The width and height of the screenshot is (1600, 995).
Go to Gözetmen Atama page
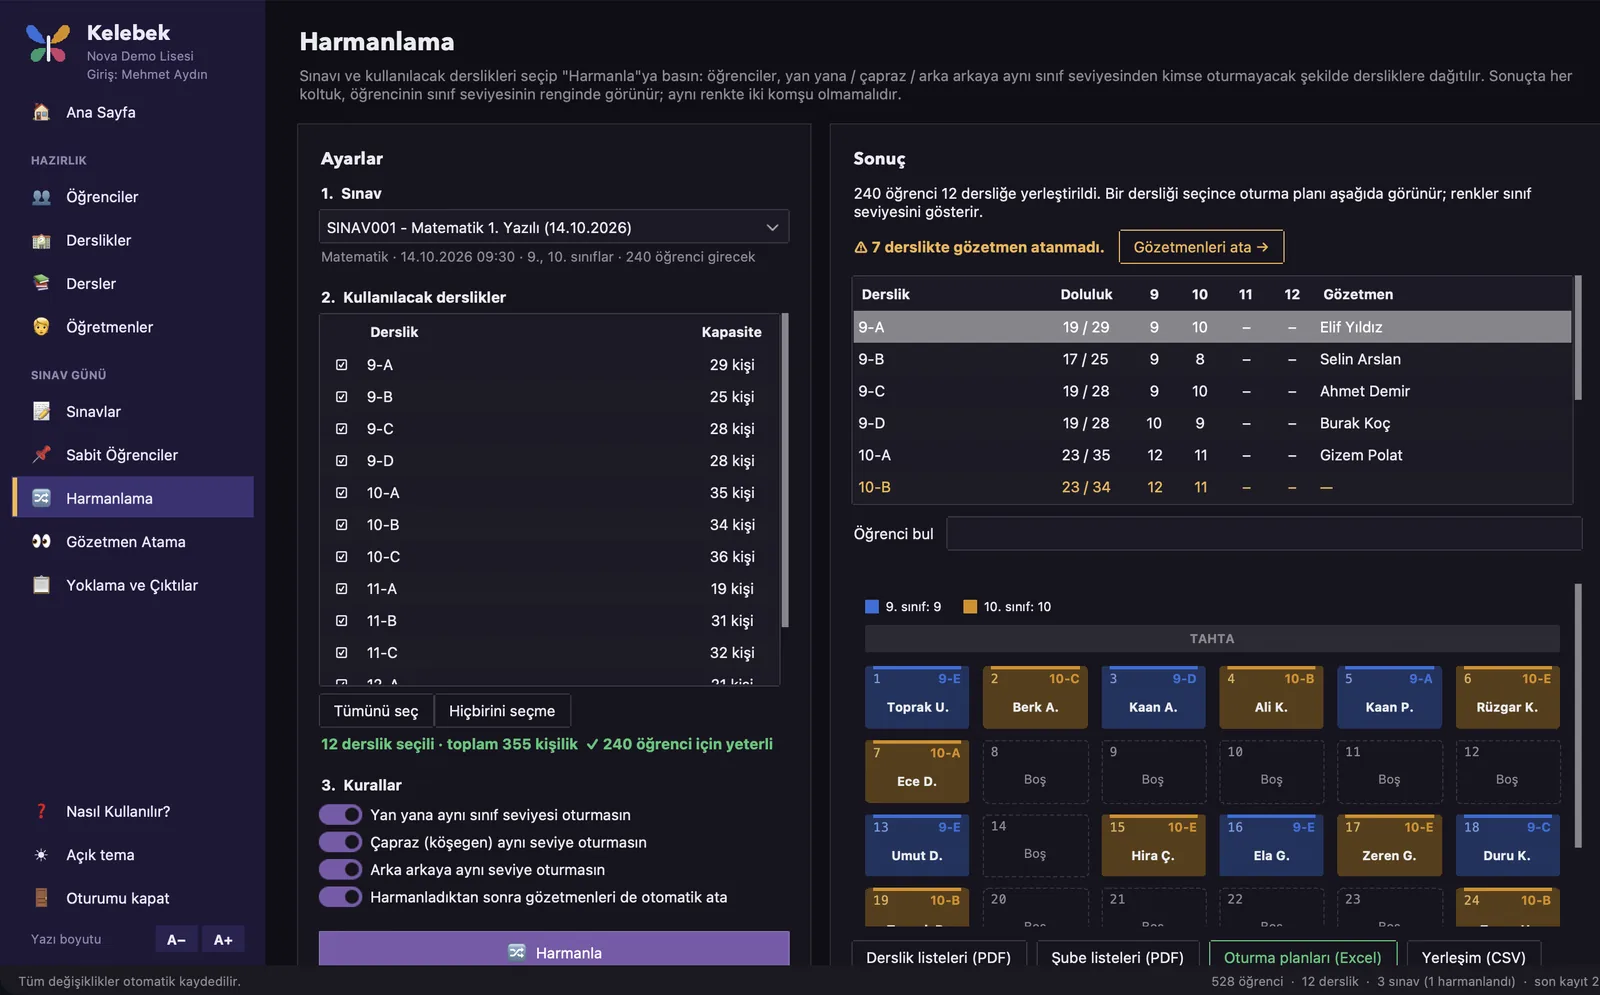click(133, 541)
